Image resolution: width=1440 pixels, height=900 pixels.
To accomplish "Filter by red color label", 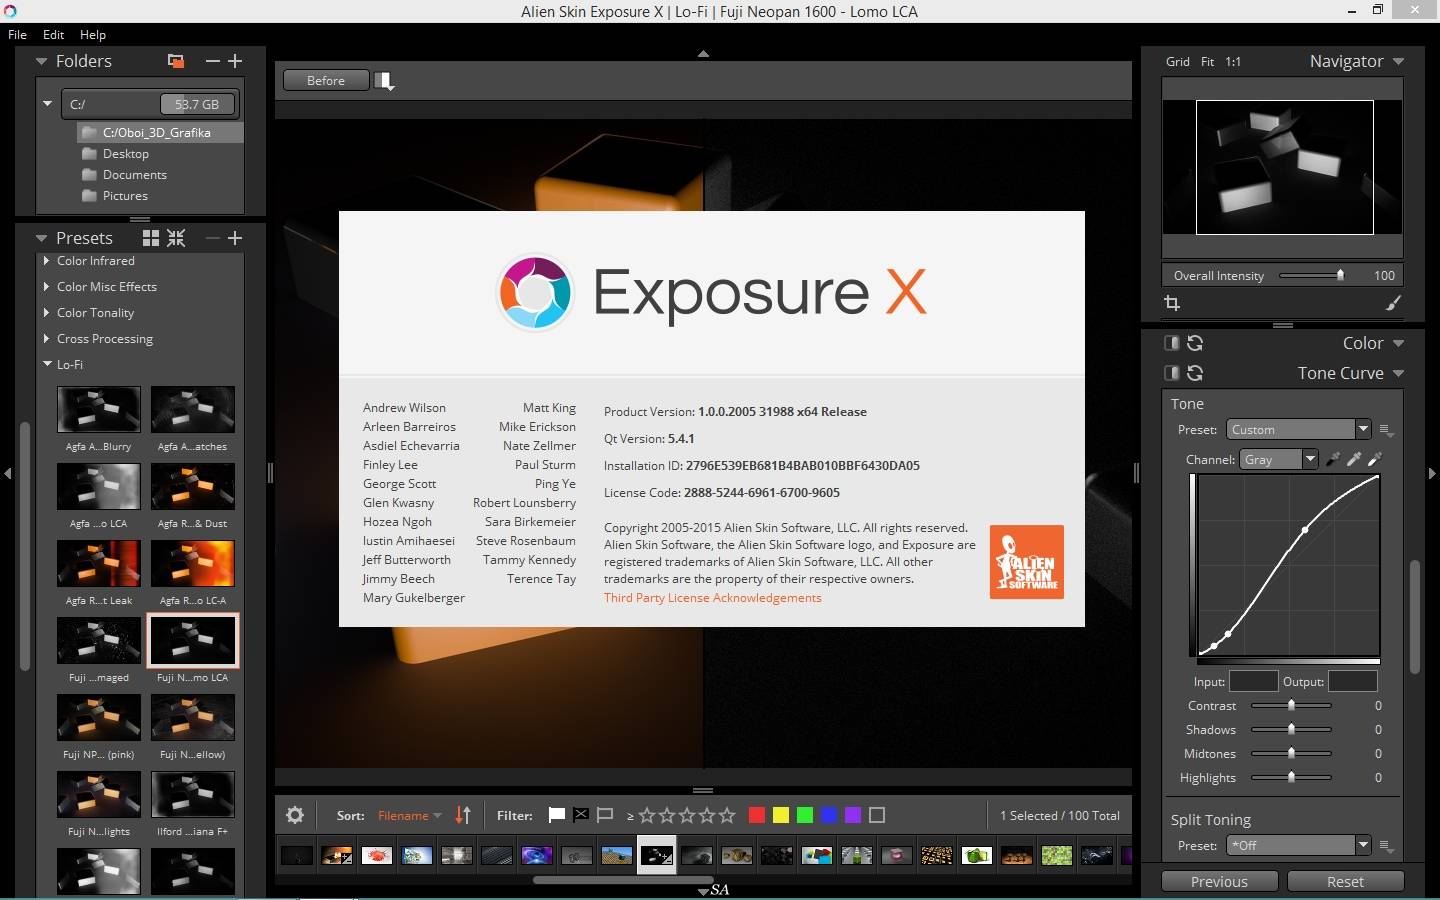I will [757, 815].
